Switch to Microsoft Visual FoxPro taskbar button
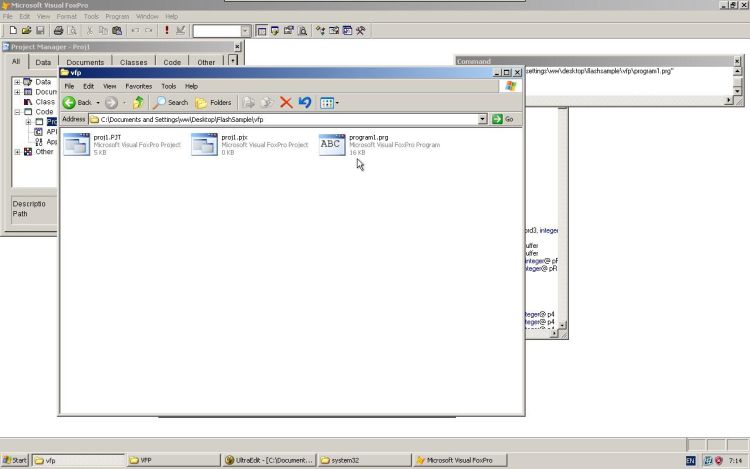Image resolution: width=750 pixels, height=469 pixels. tap(460, 460)
